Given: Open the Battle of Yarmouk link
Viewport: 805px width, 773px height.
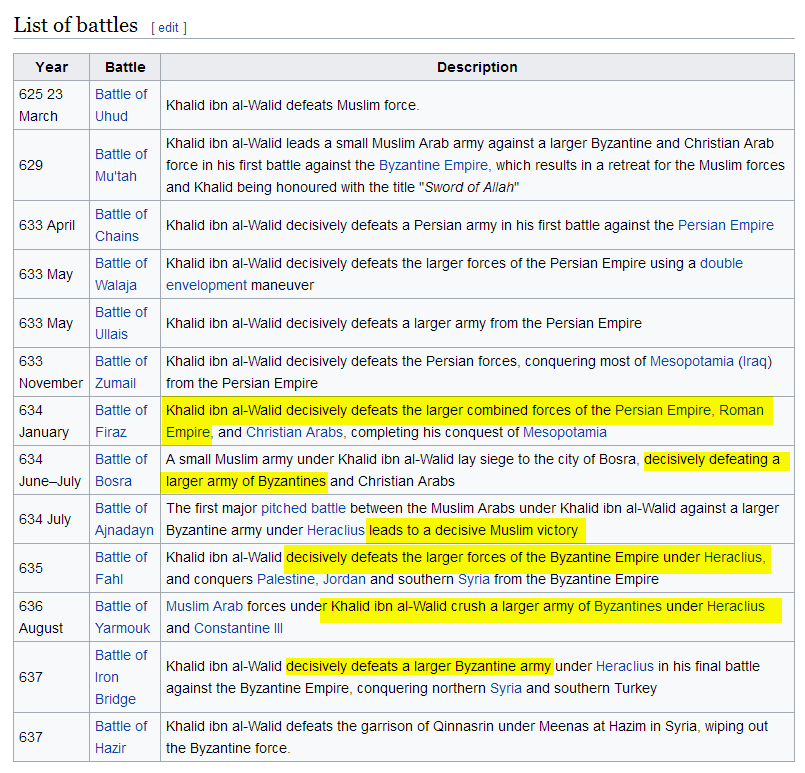Looking at the screenshot, I should click(x=123, y=617).
